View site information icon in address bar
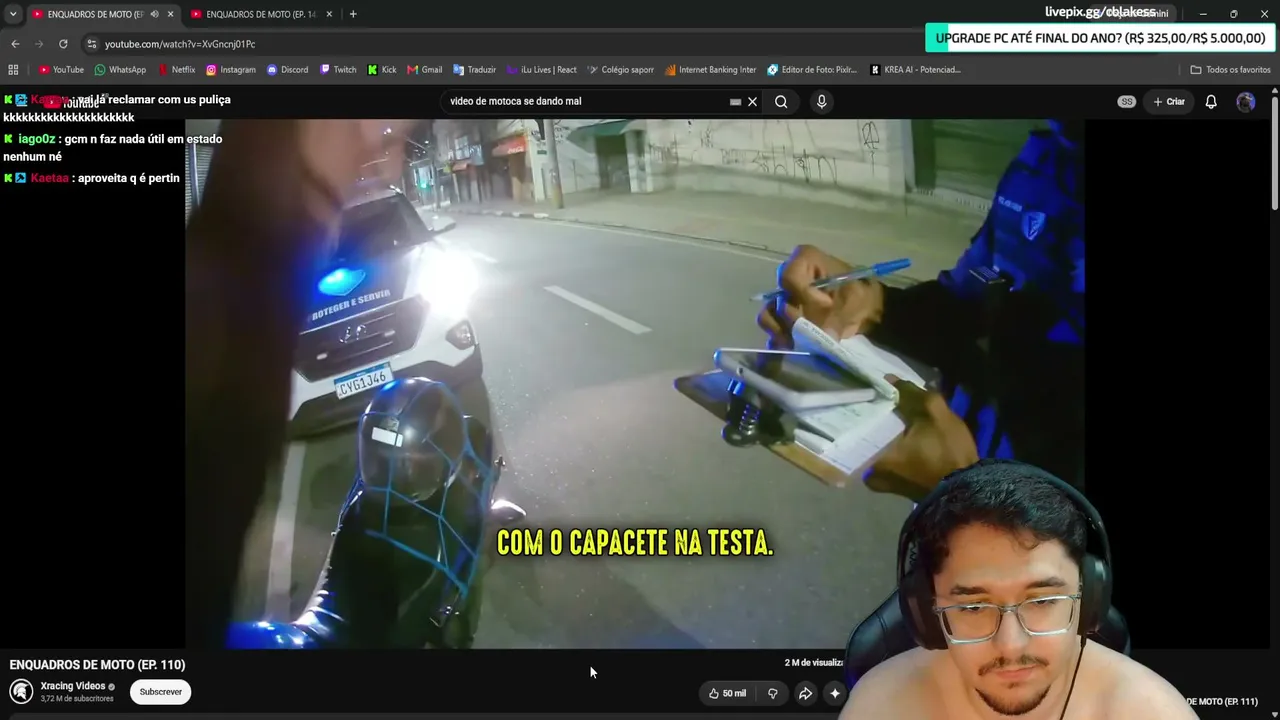Screen dimensions: 1280x720 [x=92, y=44]
